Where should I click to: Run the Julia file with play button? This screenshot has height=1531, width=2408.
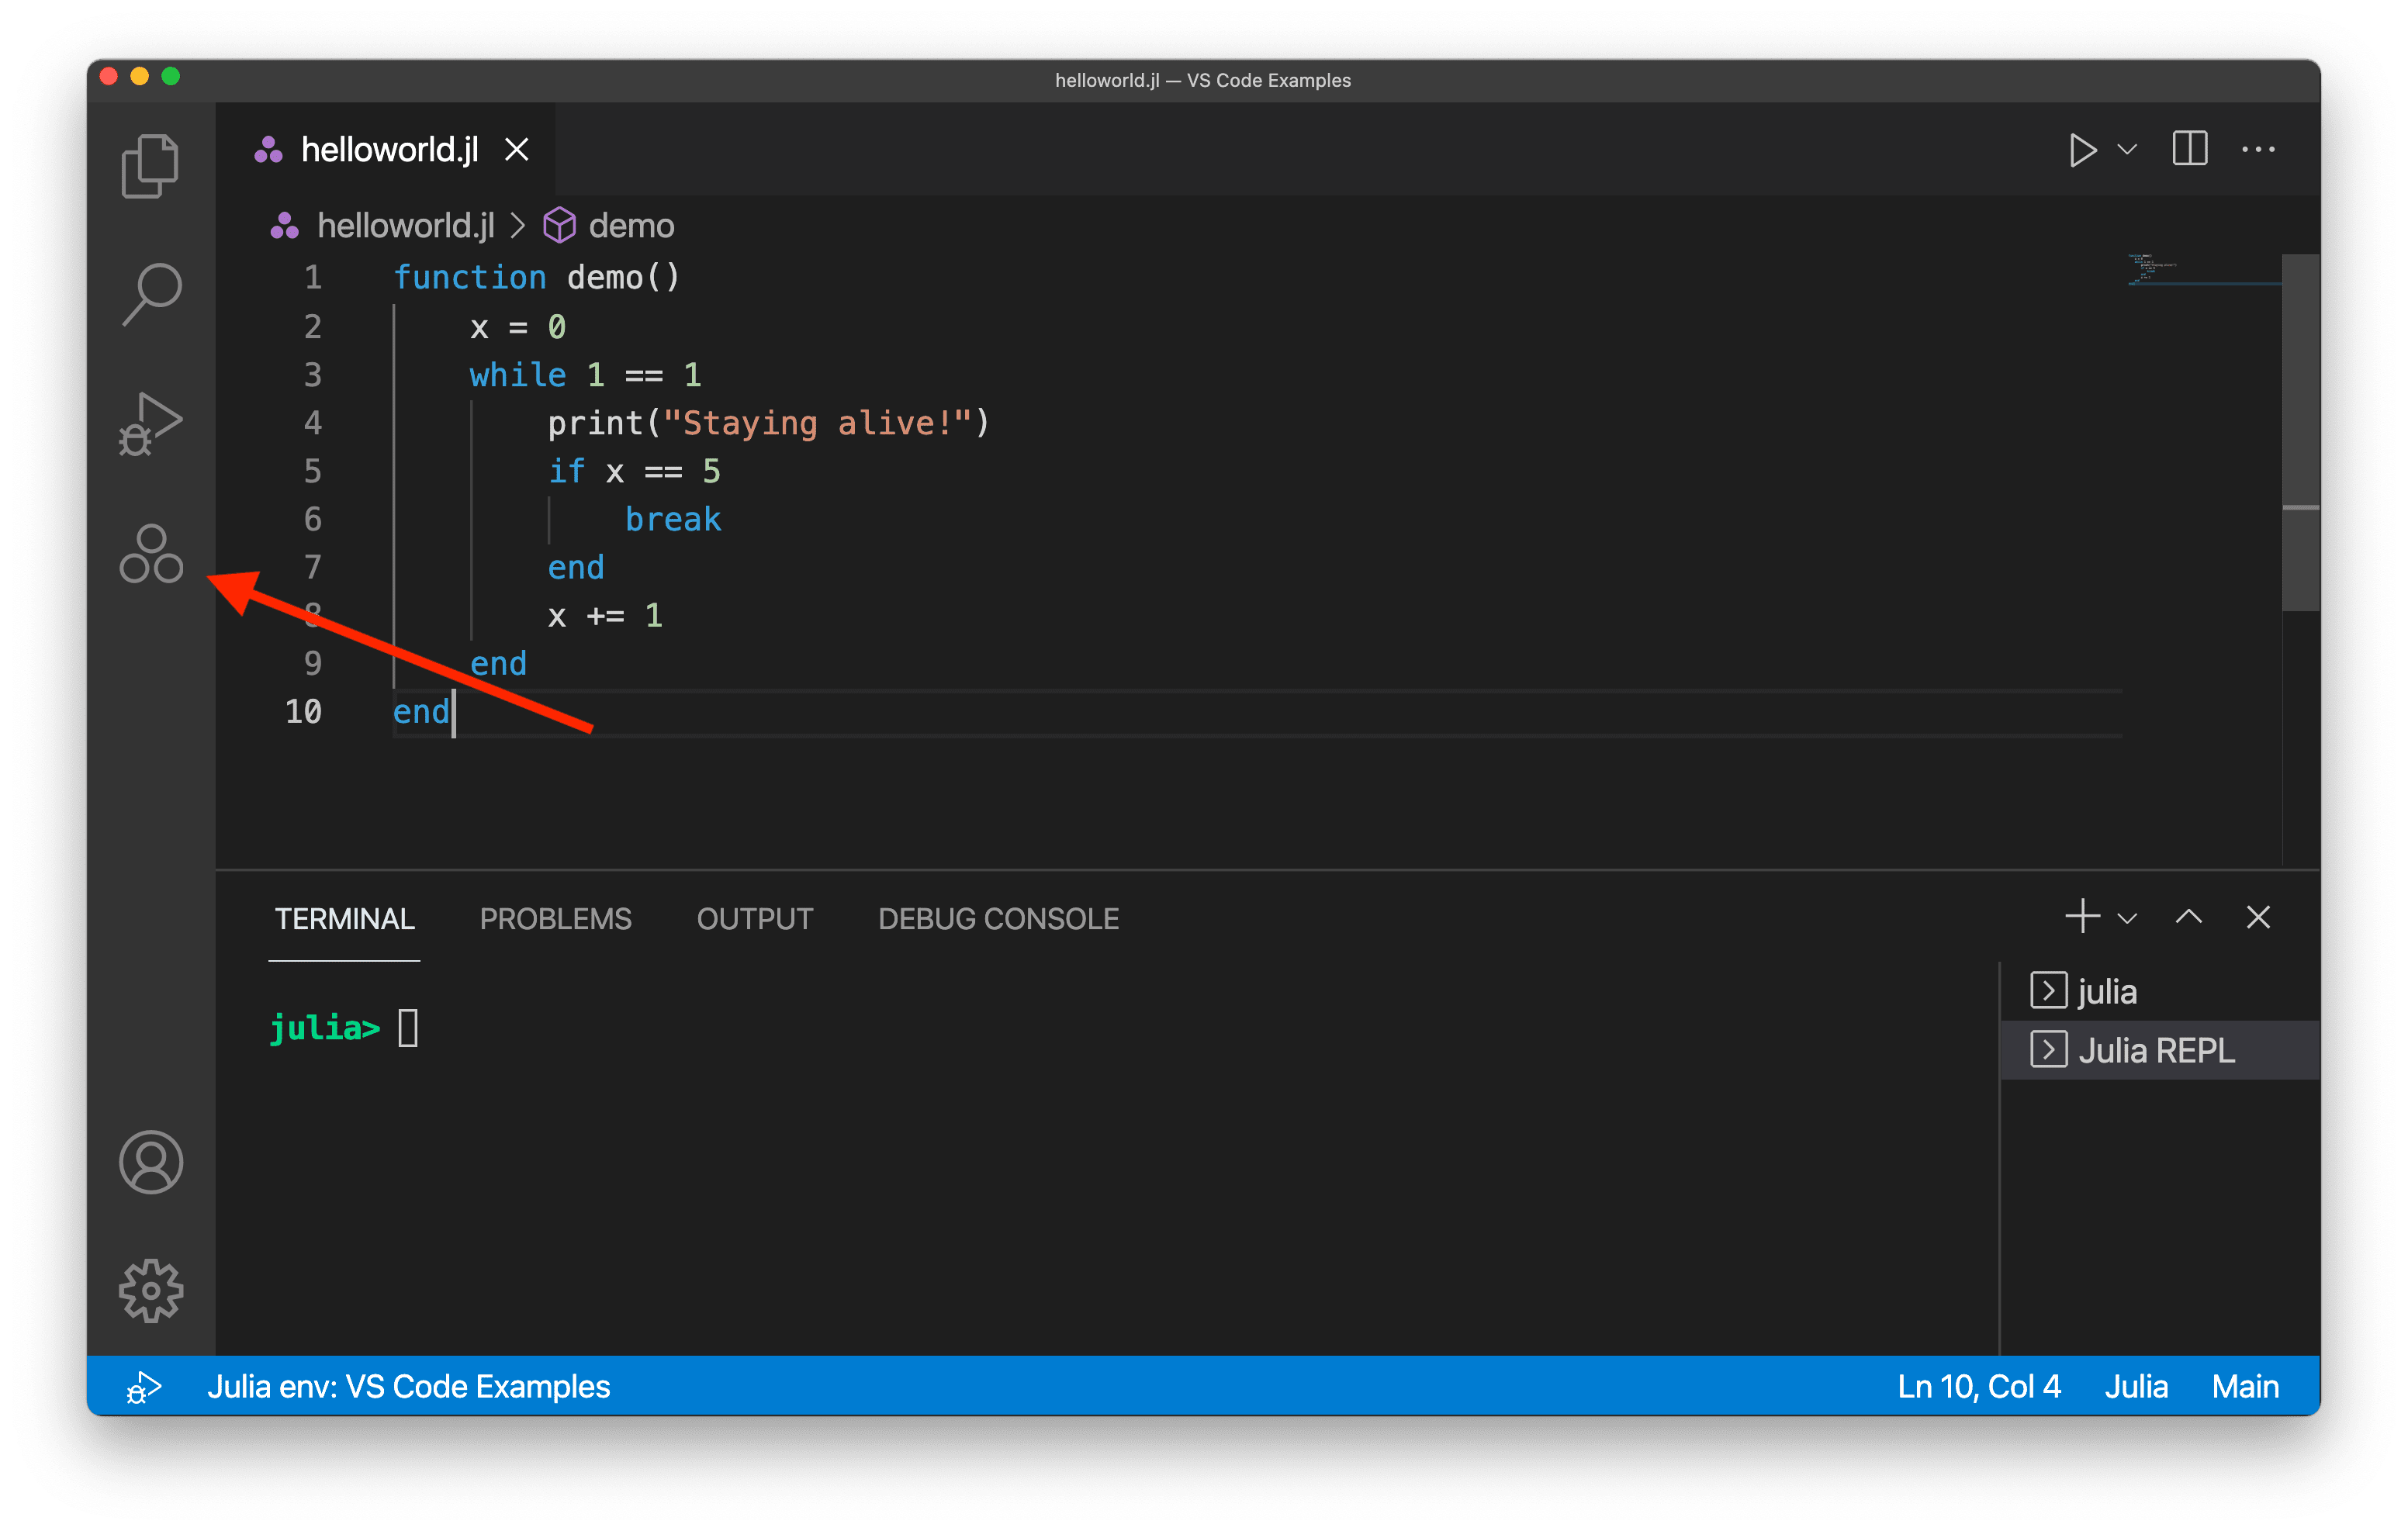click(x=2082, y=150)
